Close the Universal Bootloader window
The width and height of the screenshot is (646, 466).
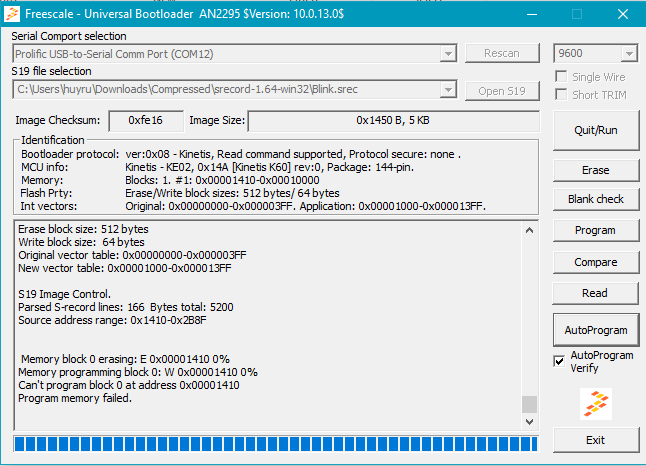click(x=623, y=14)
